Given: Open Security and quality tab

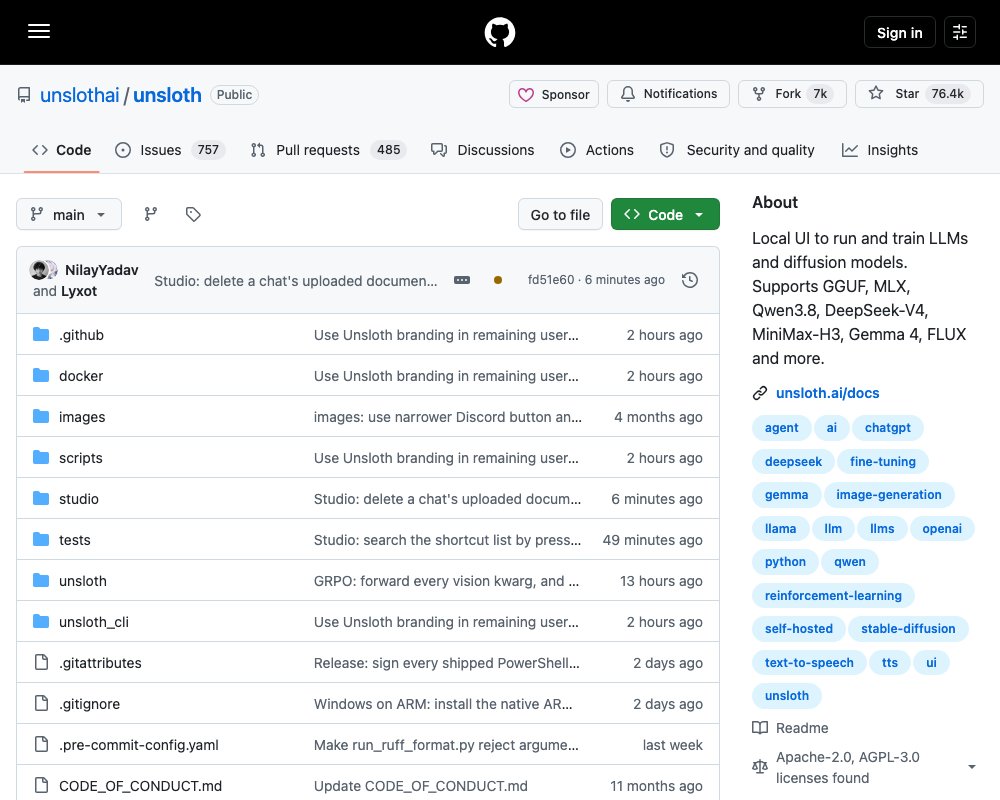Looking at the screenshot, I should (x=737, y=150).
